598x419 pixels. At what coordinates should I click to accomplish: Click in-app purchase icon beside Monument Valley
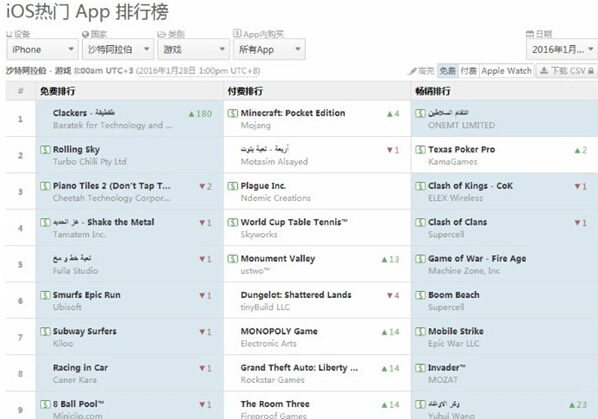tap(233, 258)
